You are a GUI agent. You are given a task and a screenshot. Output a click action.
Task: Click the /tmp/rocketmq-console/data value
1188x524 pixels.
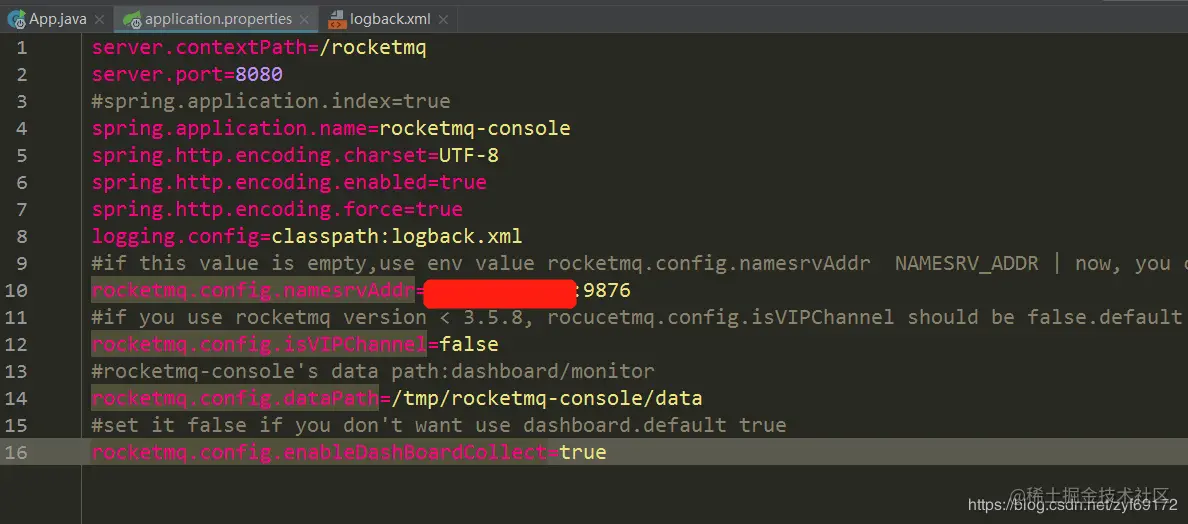546,398
